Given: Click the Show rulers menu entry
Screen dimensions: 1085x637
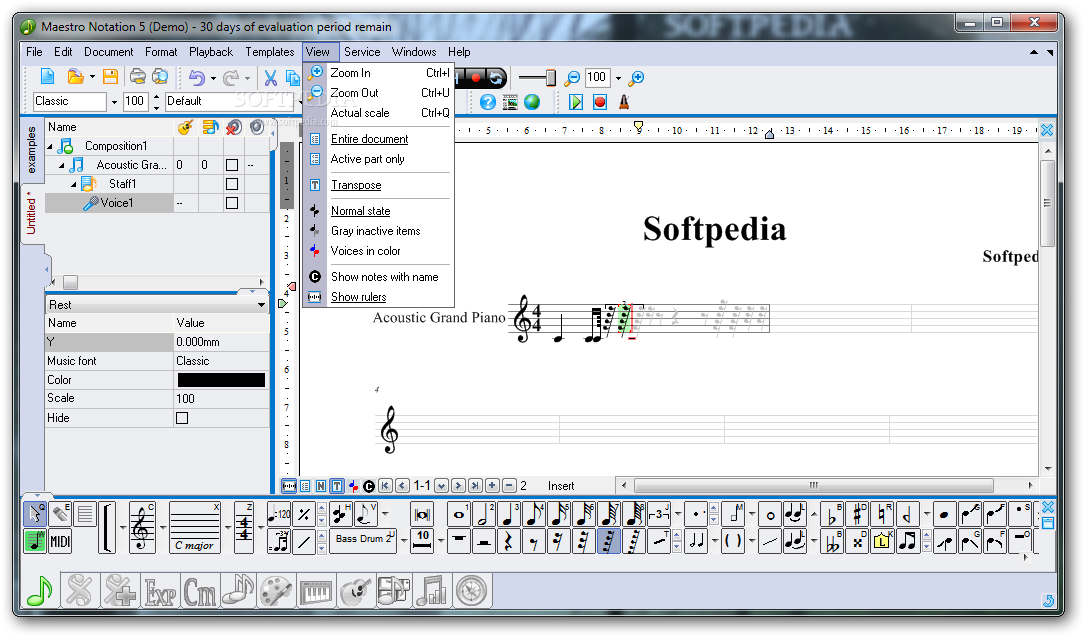Looking at the screenshot, I should 379,297.
